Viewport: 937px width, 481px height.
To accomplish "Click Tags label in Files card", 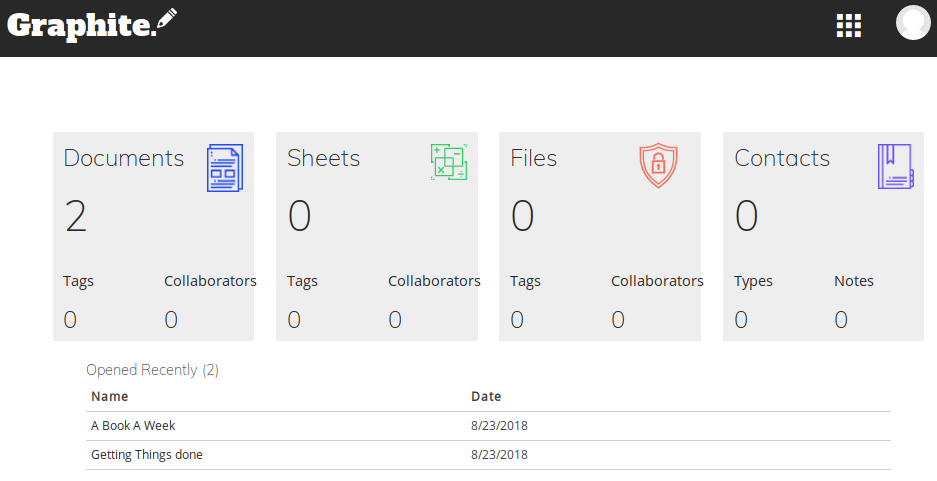I will point(525,281).
